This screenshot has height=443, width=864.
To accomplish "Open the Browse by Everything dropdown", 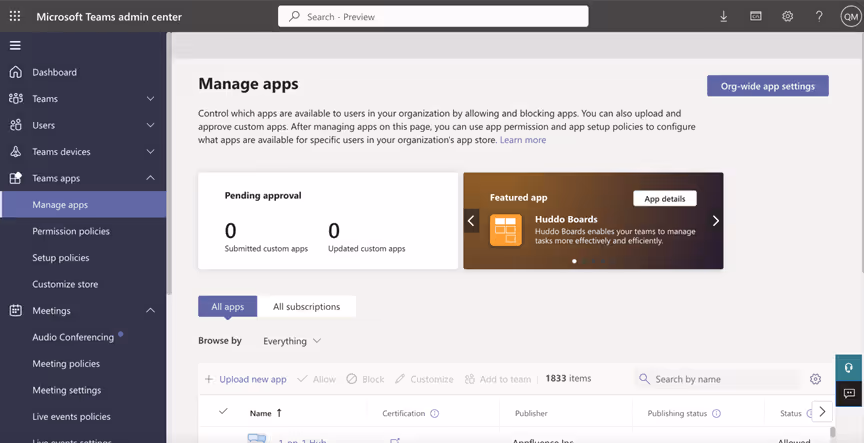I will [292, 341].
